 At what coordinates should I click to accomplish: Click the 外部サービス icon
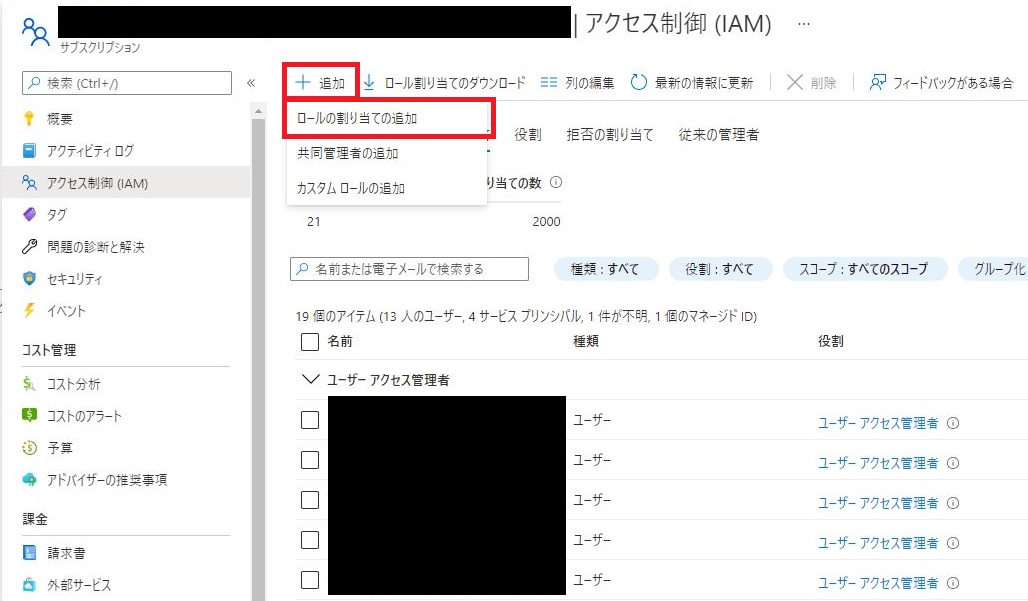coord(30,584)
